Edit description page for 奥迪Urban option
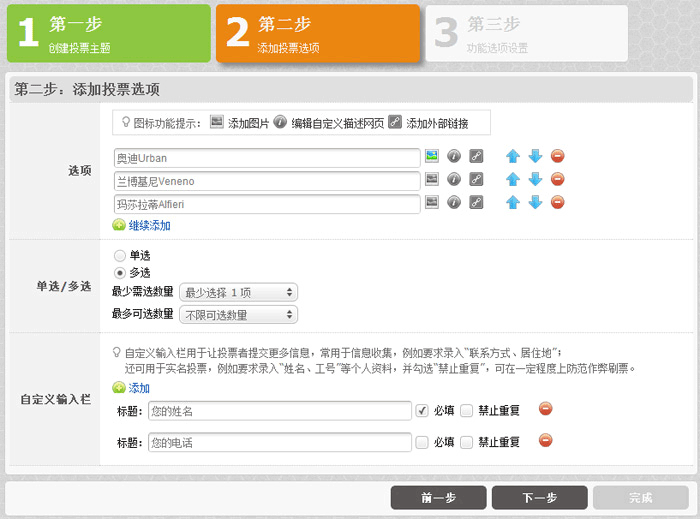Screen dimensions: 700x519 pos(454,156)
